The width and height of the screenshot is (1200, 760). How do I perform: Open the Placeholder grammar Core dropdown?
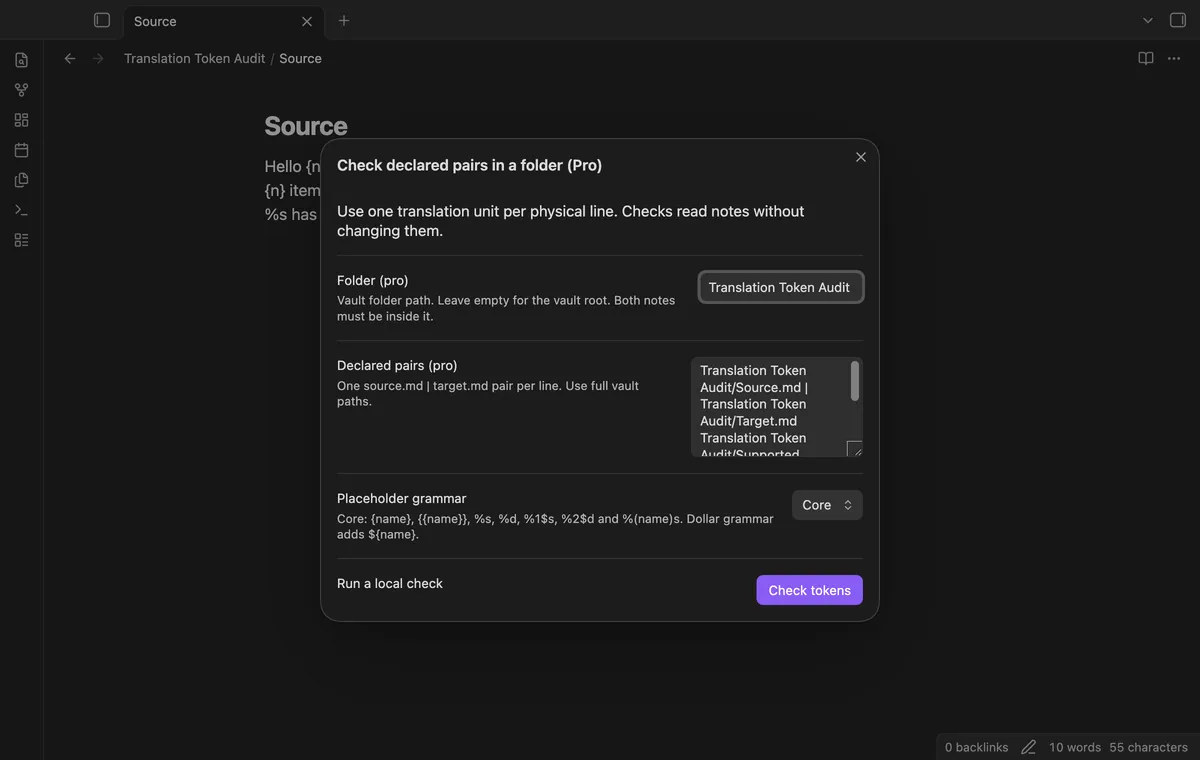pyautogui.click(x=827, y=505)
